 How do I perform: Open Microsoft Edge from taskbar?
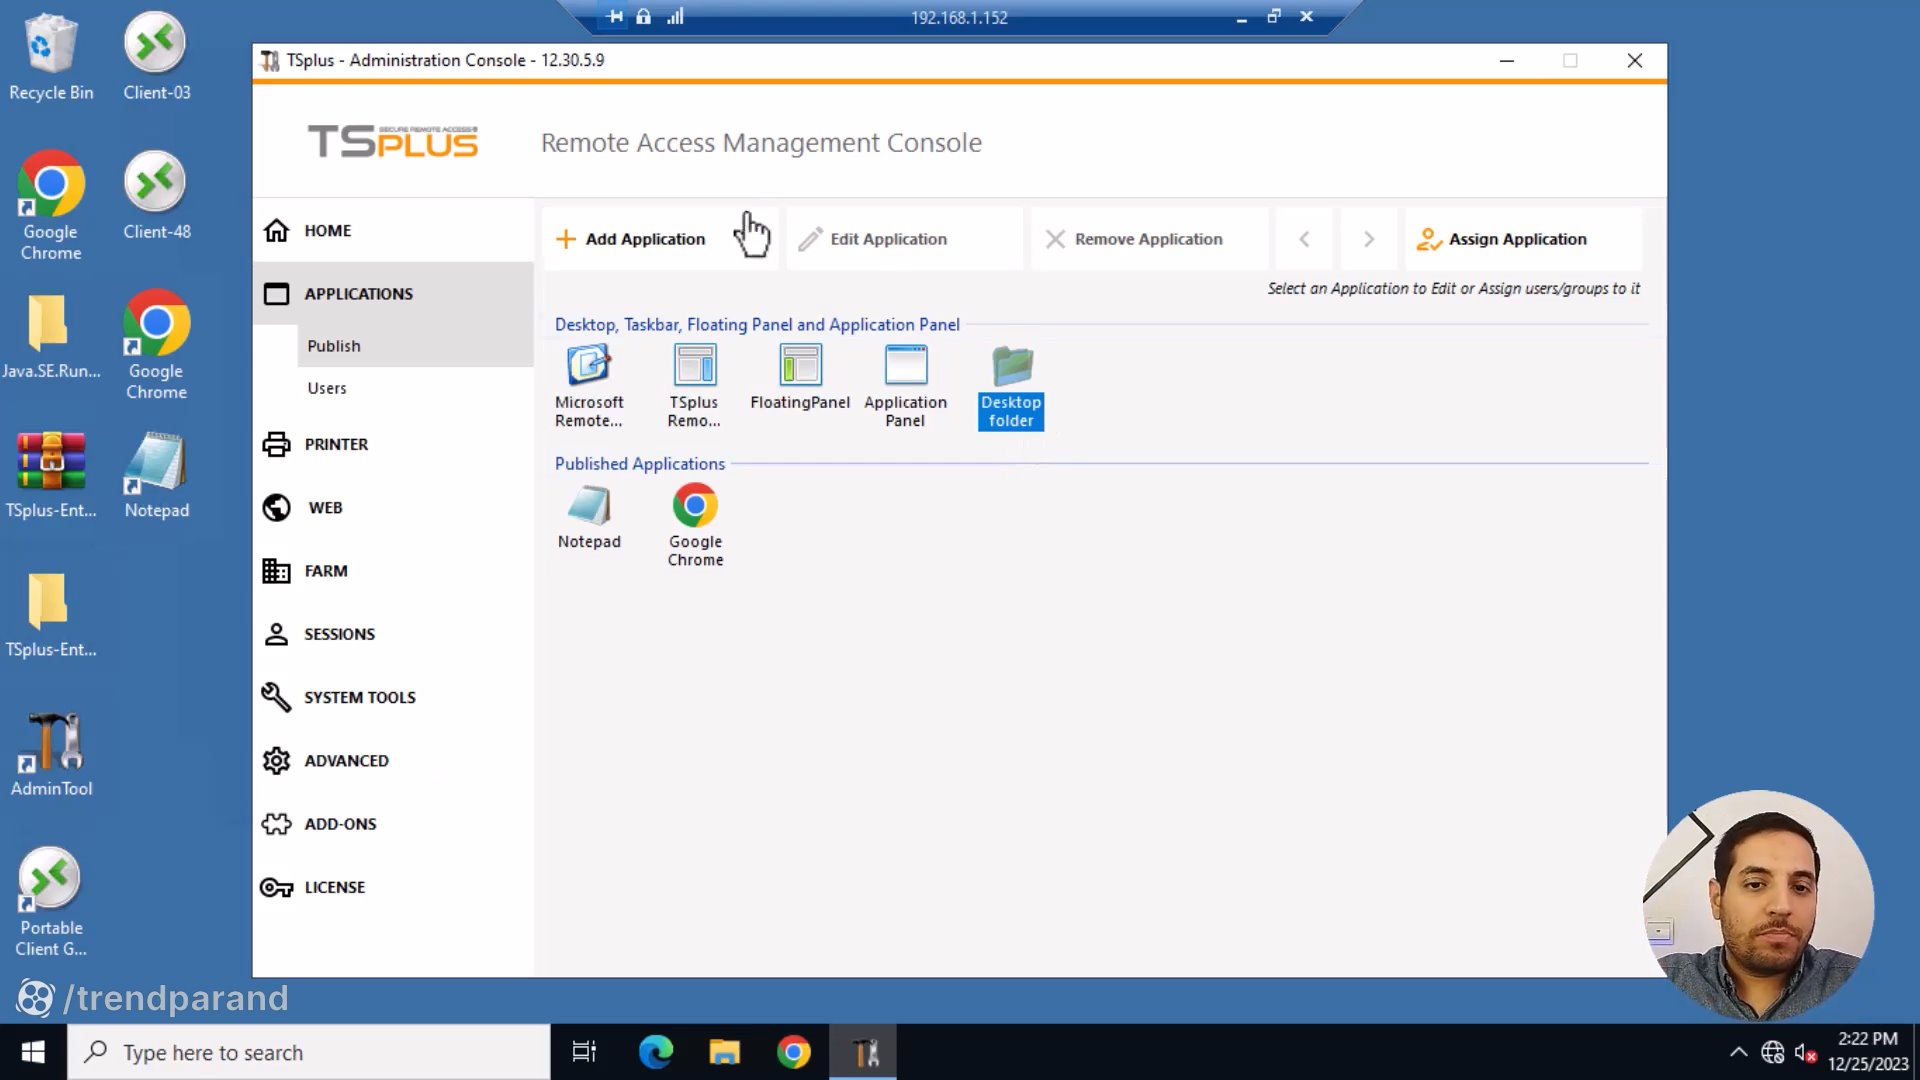(656, 1052)
